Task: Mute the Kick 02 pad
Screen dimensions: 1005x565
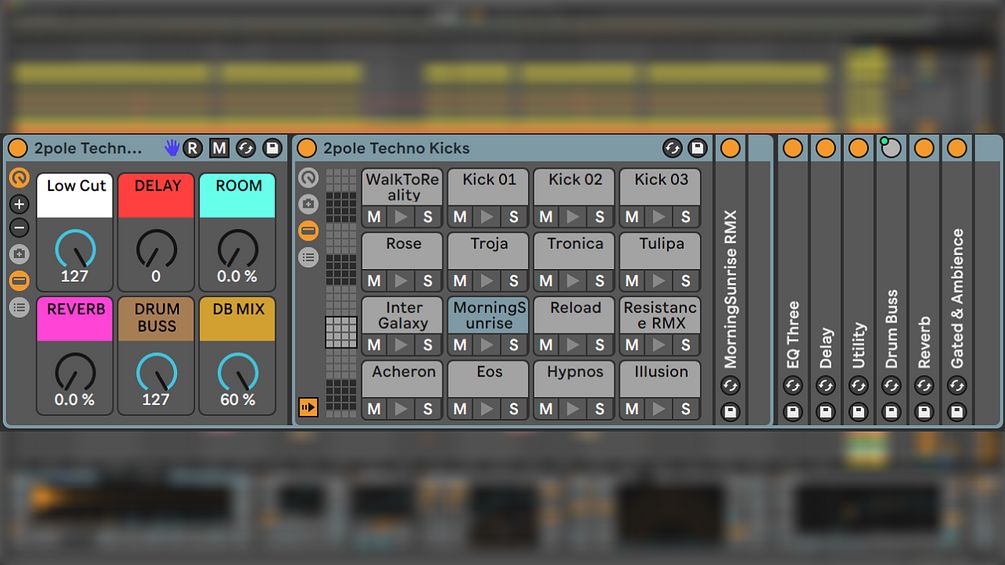Action: [x=546, y=217]
